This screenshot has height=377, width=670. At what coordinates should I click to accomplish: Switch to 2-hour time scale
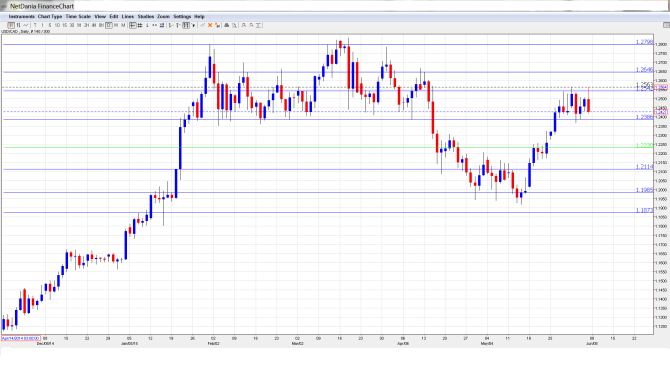pos(86,26)
